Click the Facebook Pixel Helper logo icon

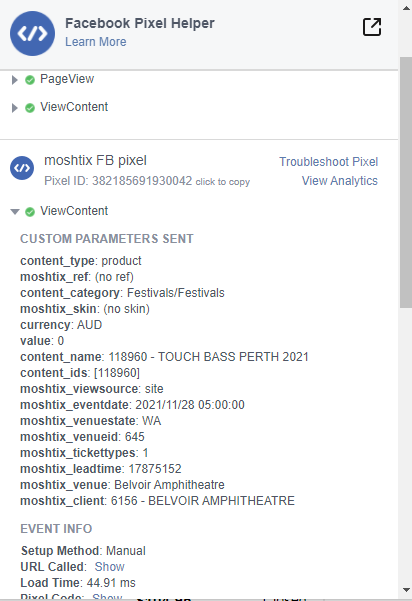[x=33, y=33]
